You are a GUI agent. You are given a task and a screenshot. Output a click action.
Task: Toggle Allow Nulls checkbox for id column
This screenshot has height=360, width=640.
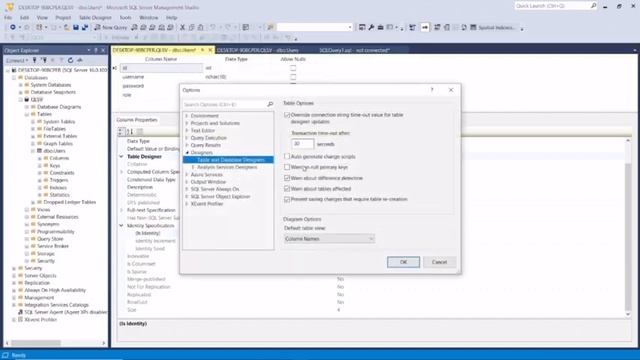293,68
